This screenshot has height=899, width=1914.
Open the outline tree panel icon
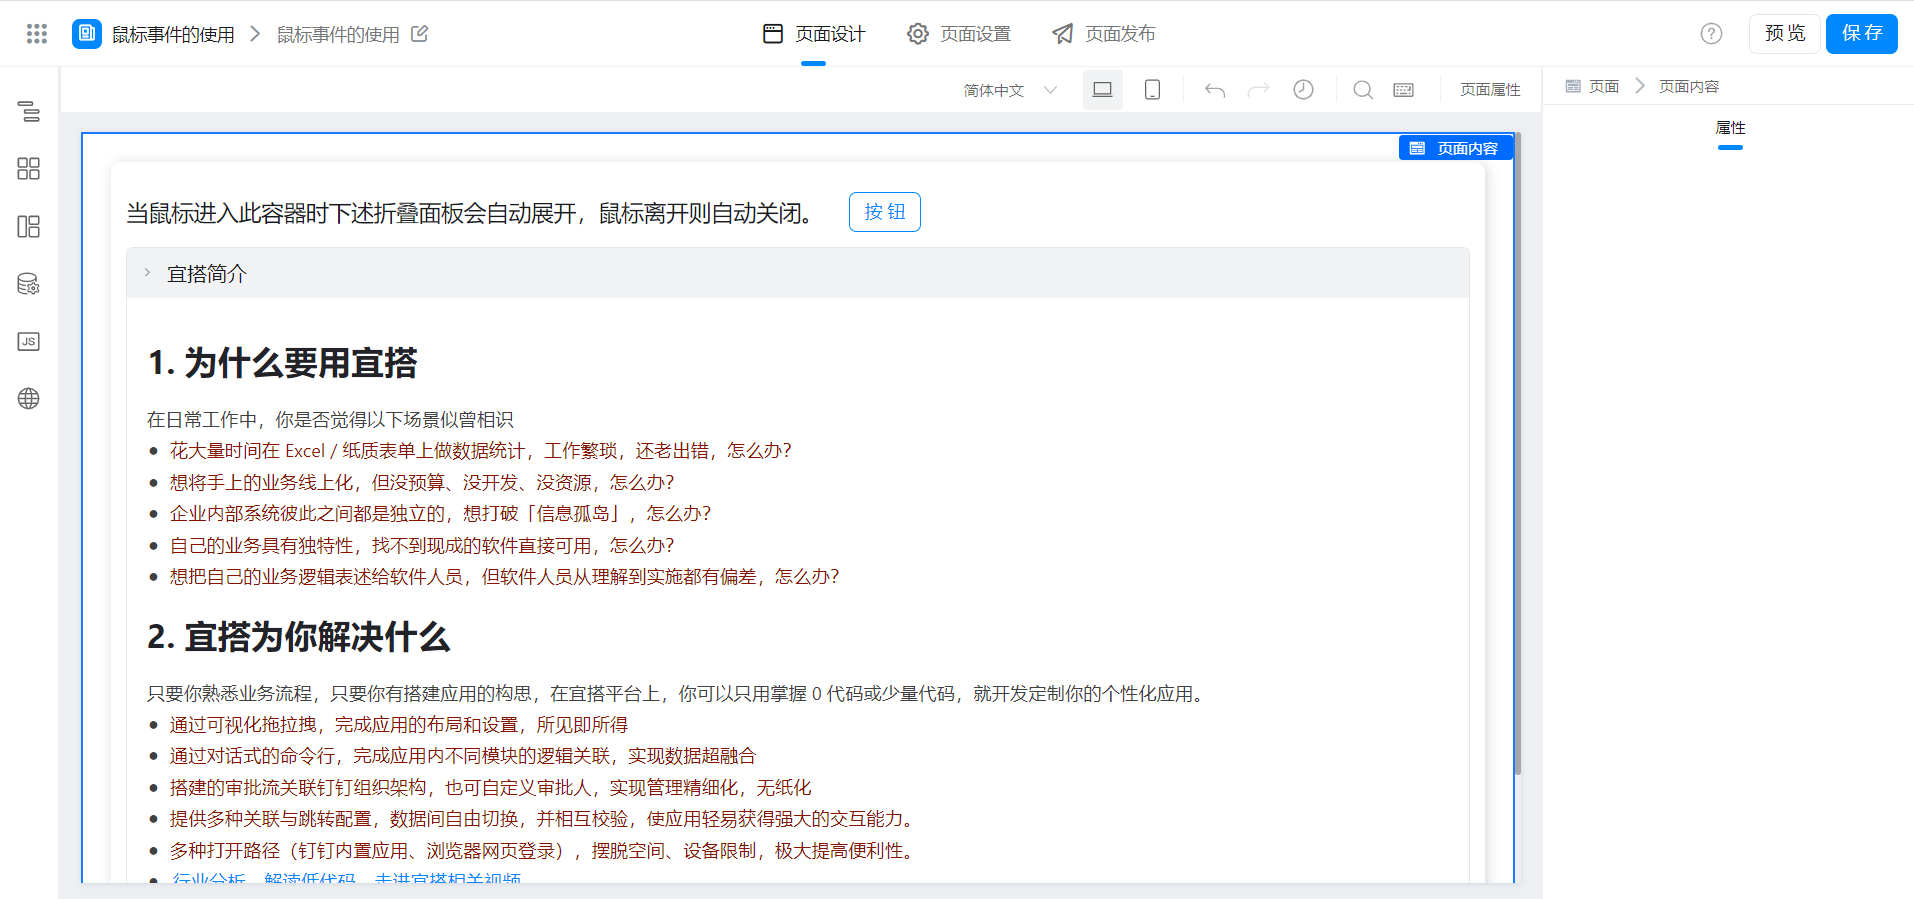(29, 111)
